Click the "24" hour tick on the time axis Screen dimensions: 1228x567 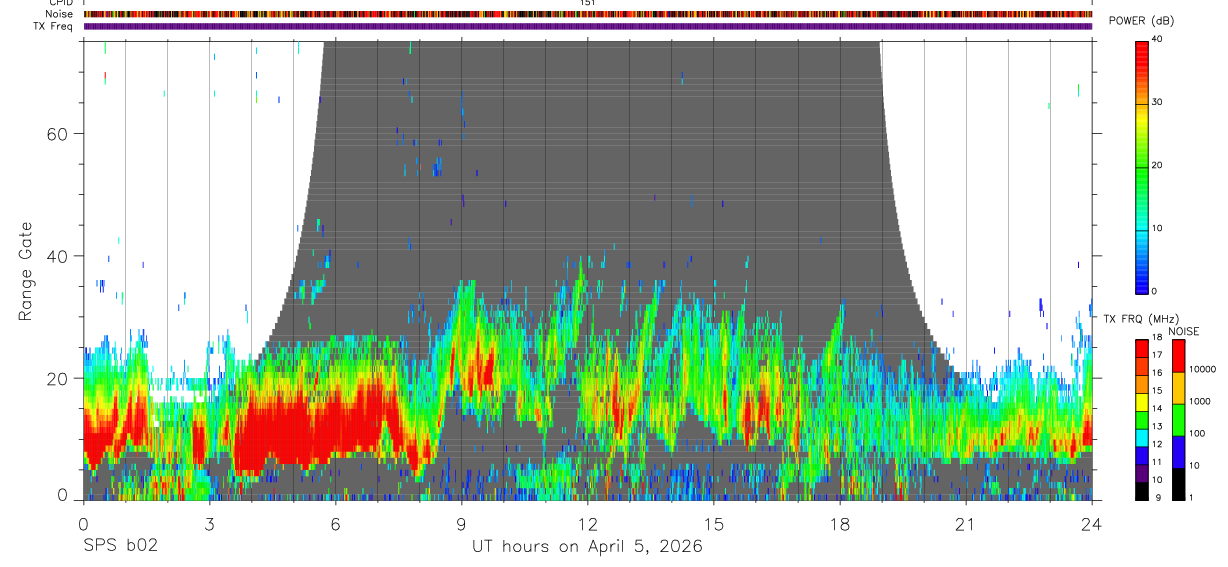click(x=1091, y=524)
